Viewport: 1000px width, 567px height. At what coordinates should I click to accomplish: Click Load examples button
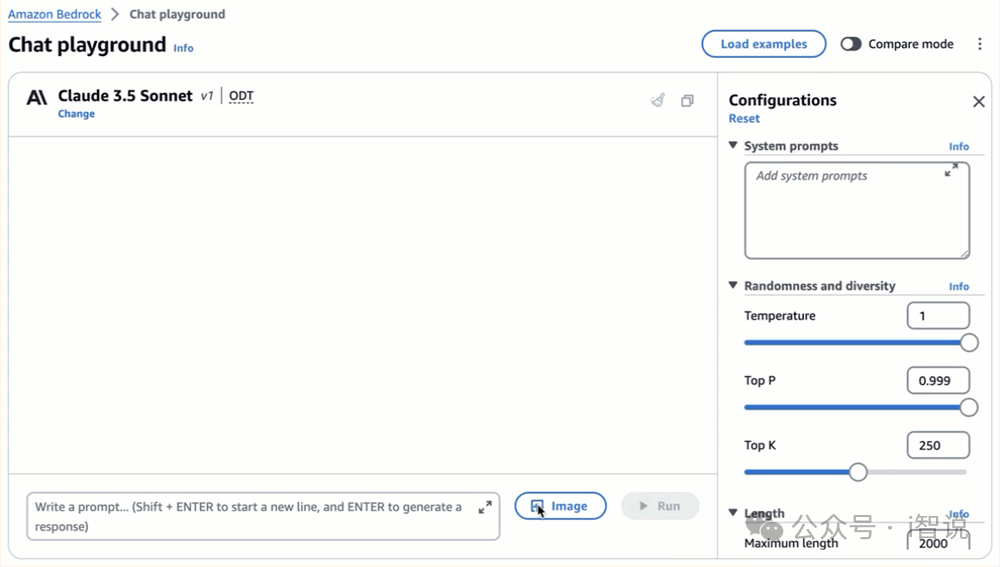coord(763,44)
